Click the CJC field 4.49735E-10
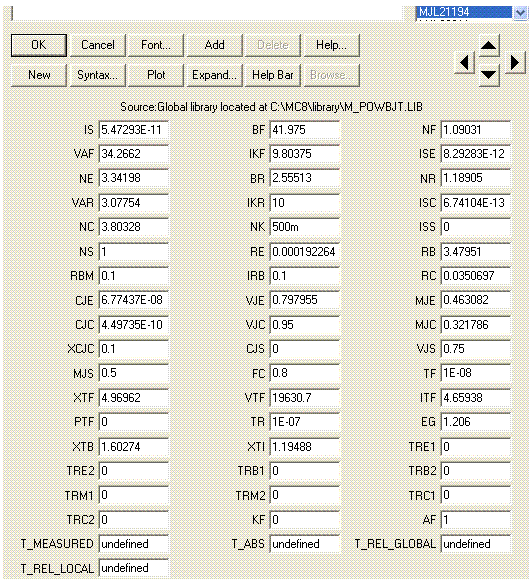This screenshot has width=531, height=579. pyautogui.click(x=134, y=325)
